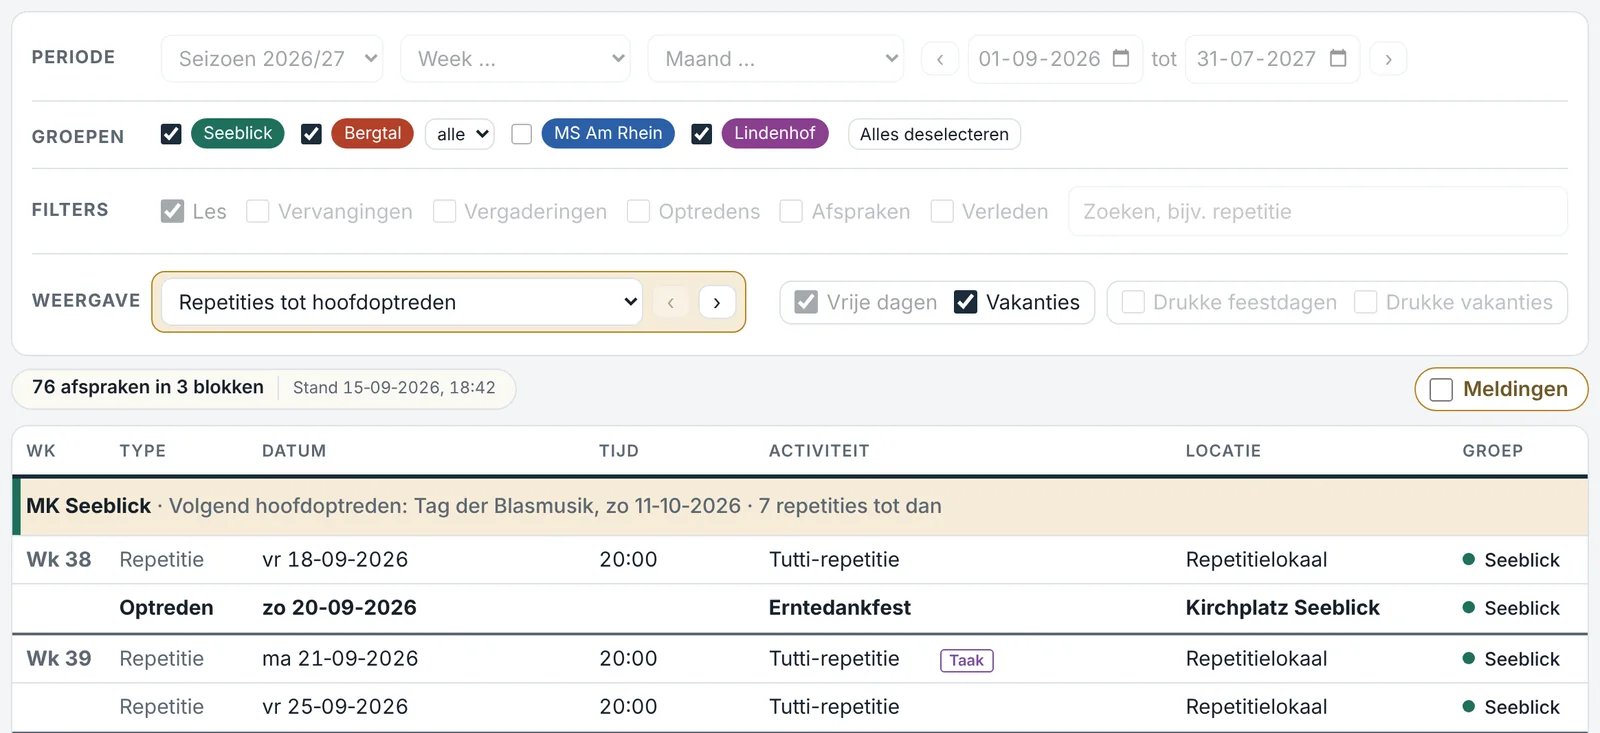Uncheck the Lindenhof group checkbox
This screenshot has width=1600, height=733.
tap(702, 134)
